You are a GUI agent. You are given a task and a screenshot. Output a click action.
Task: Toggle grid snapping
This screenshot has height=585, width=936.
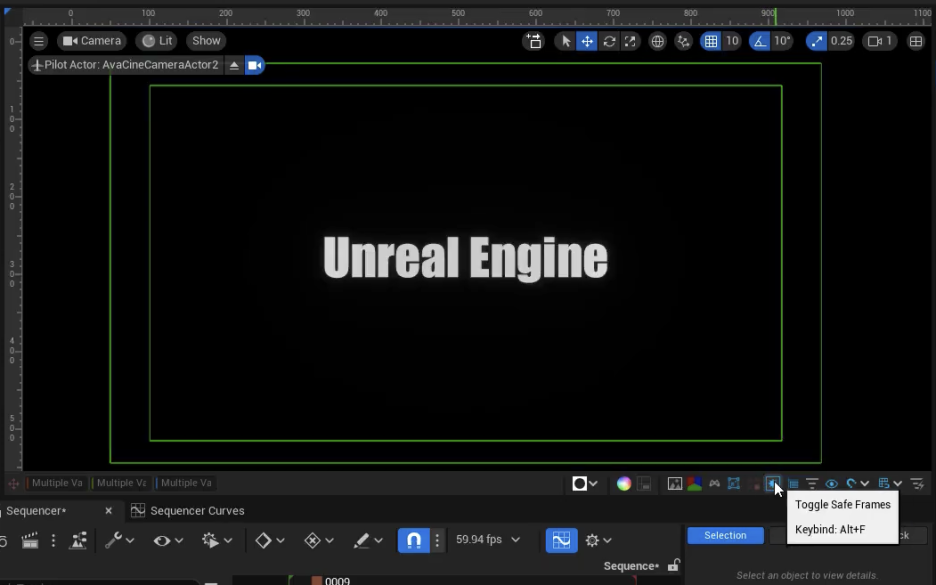(x=710, y=41)
